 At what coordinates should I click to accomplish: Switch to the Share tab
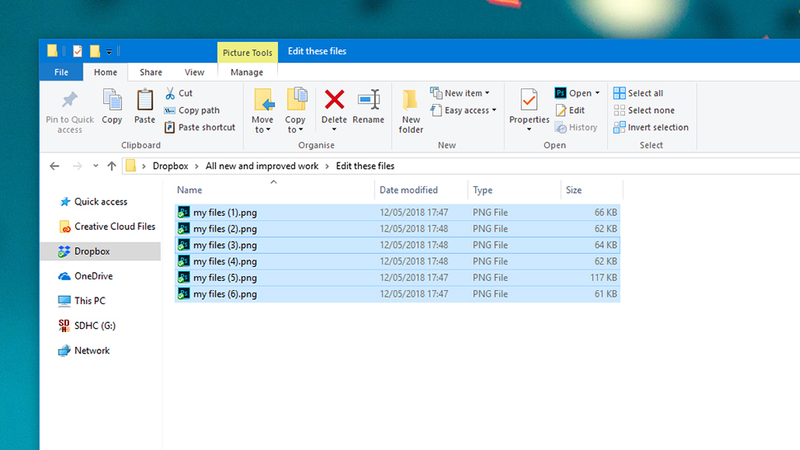[x=151, y=72]
